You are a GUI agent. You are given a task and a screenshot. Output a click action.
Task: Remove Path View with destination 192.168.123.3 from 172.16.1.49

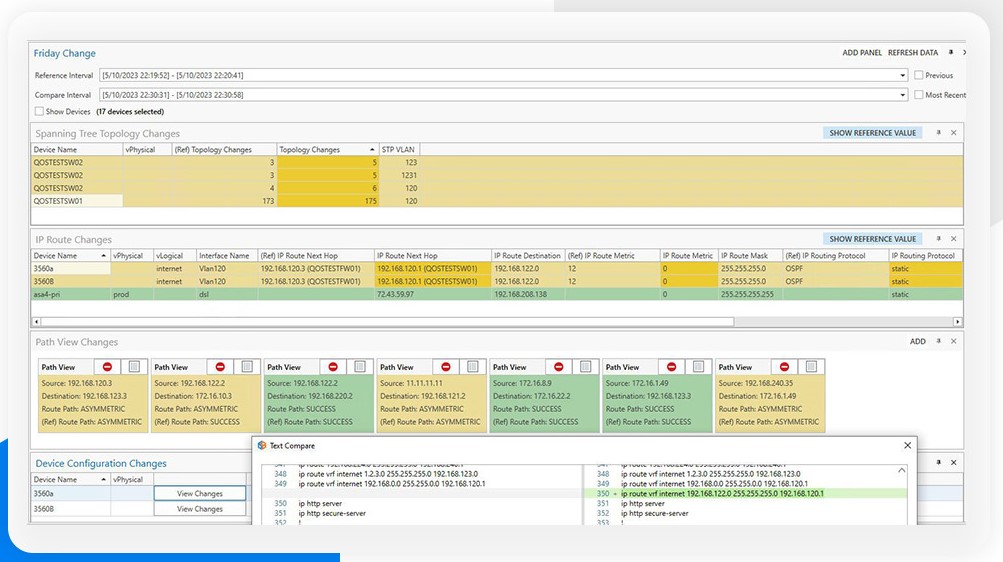coord(672,366)
